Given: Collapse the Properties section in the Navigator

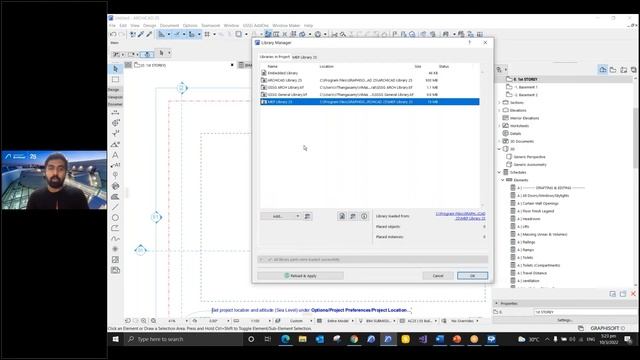Looking at the screenshot, I should click(497, 304).
